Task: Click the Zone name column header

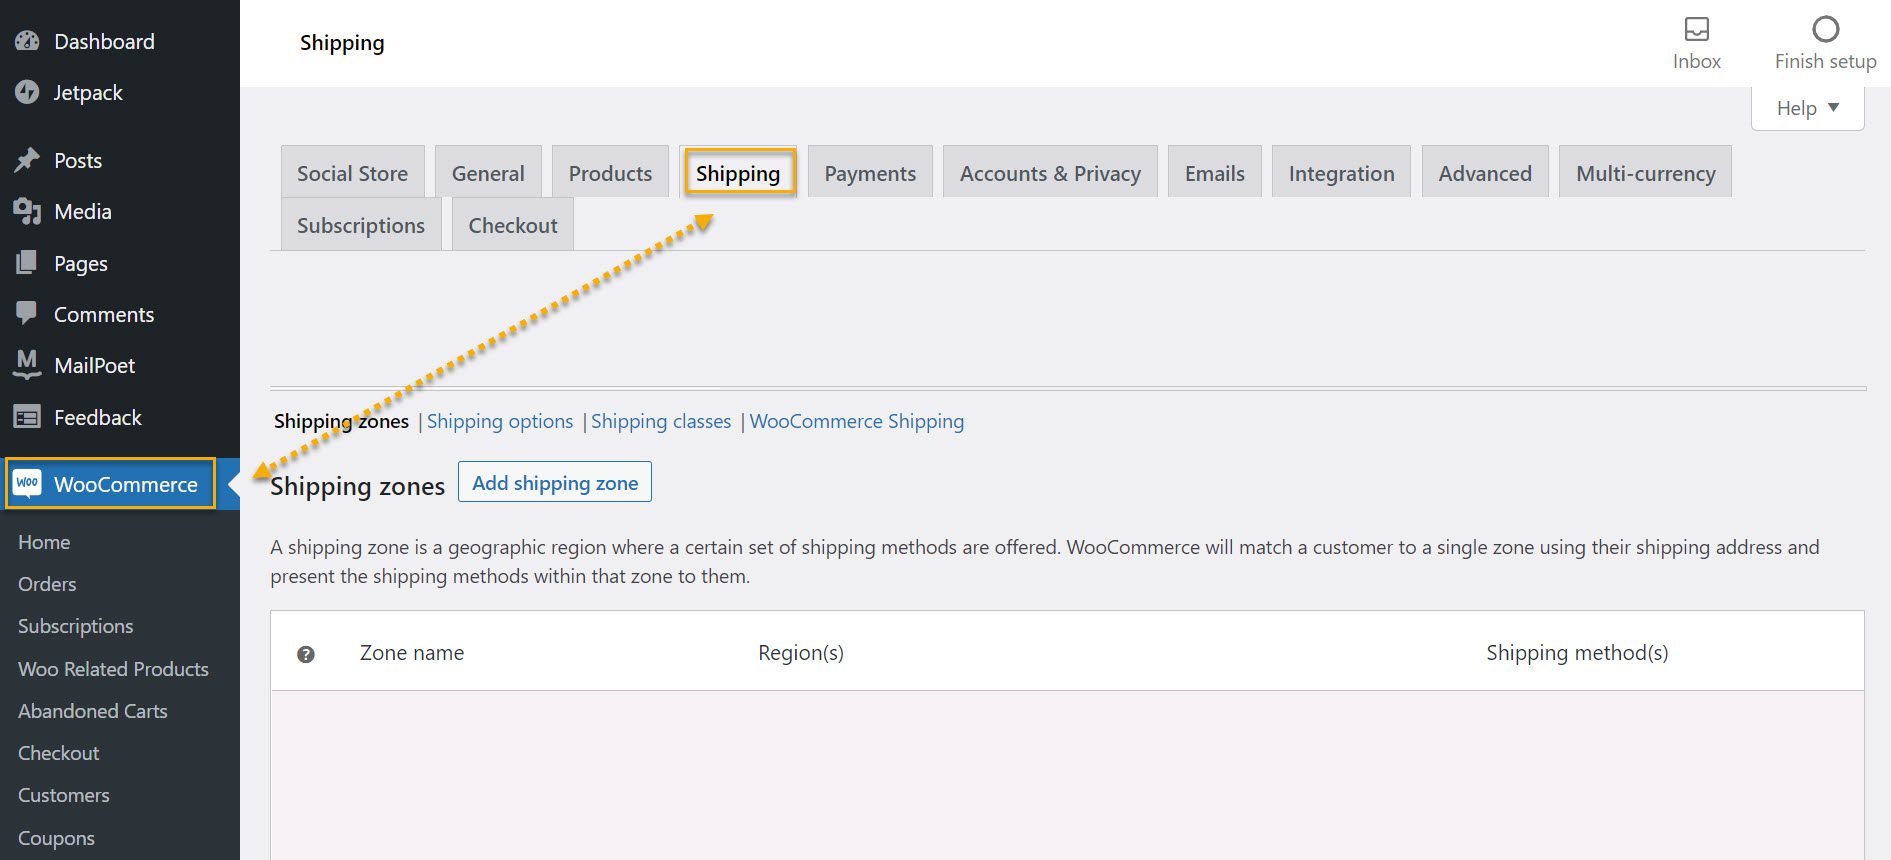Action: point(412,653)
